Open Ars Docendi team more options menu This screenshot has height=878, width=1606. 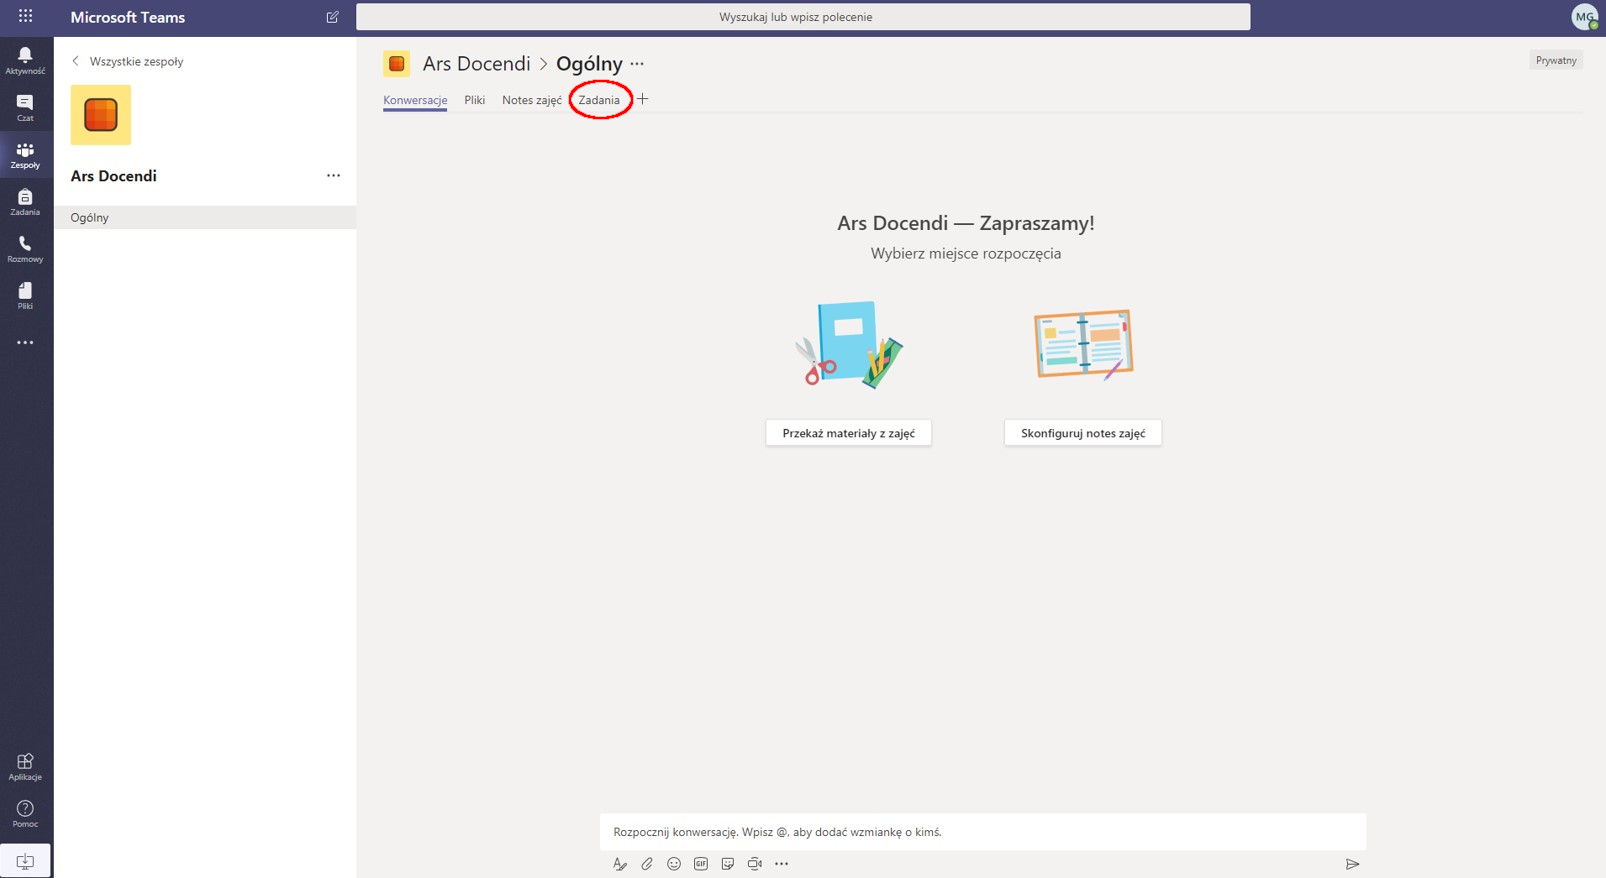[333, 176]
